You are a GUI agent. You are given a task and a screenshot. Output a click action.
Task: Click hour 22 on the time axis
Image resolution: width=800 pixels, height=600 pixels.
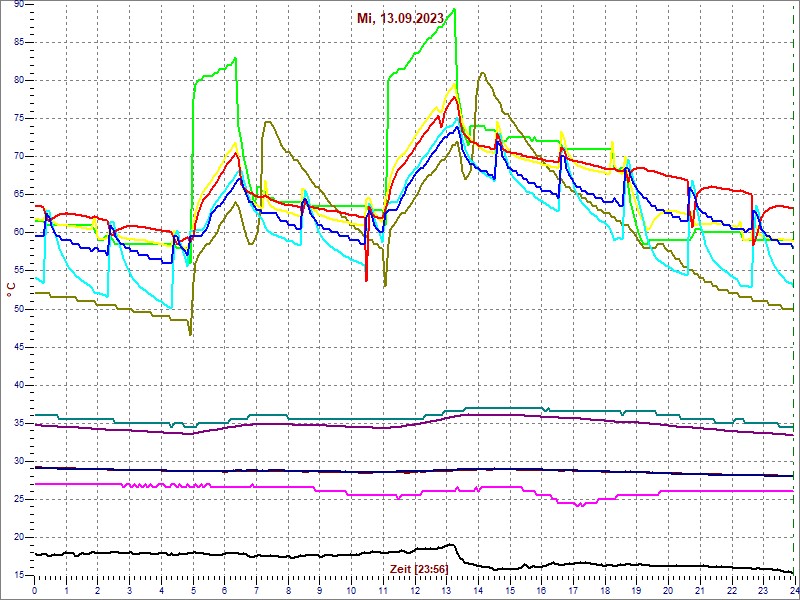coord(732,590)
